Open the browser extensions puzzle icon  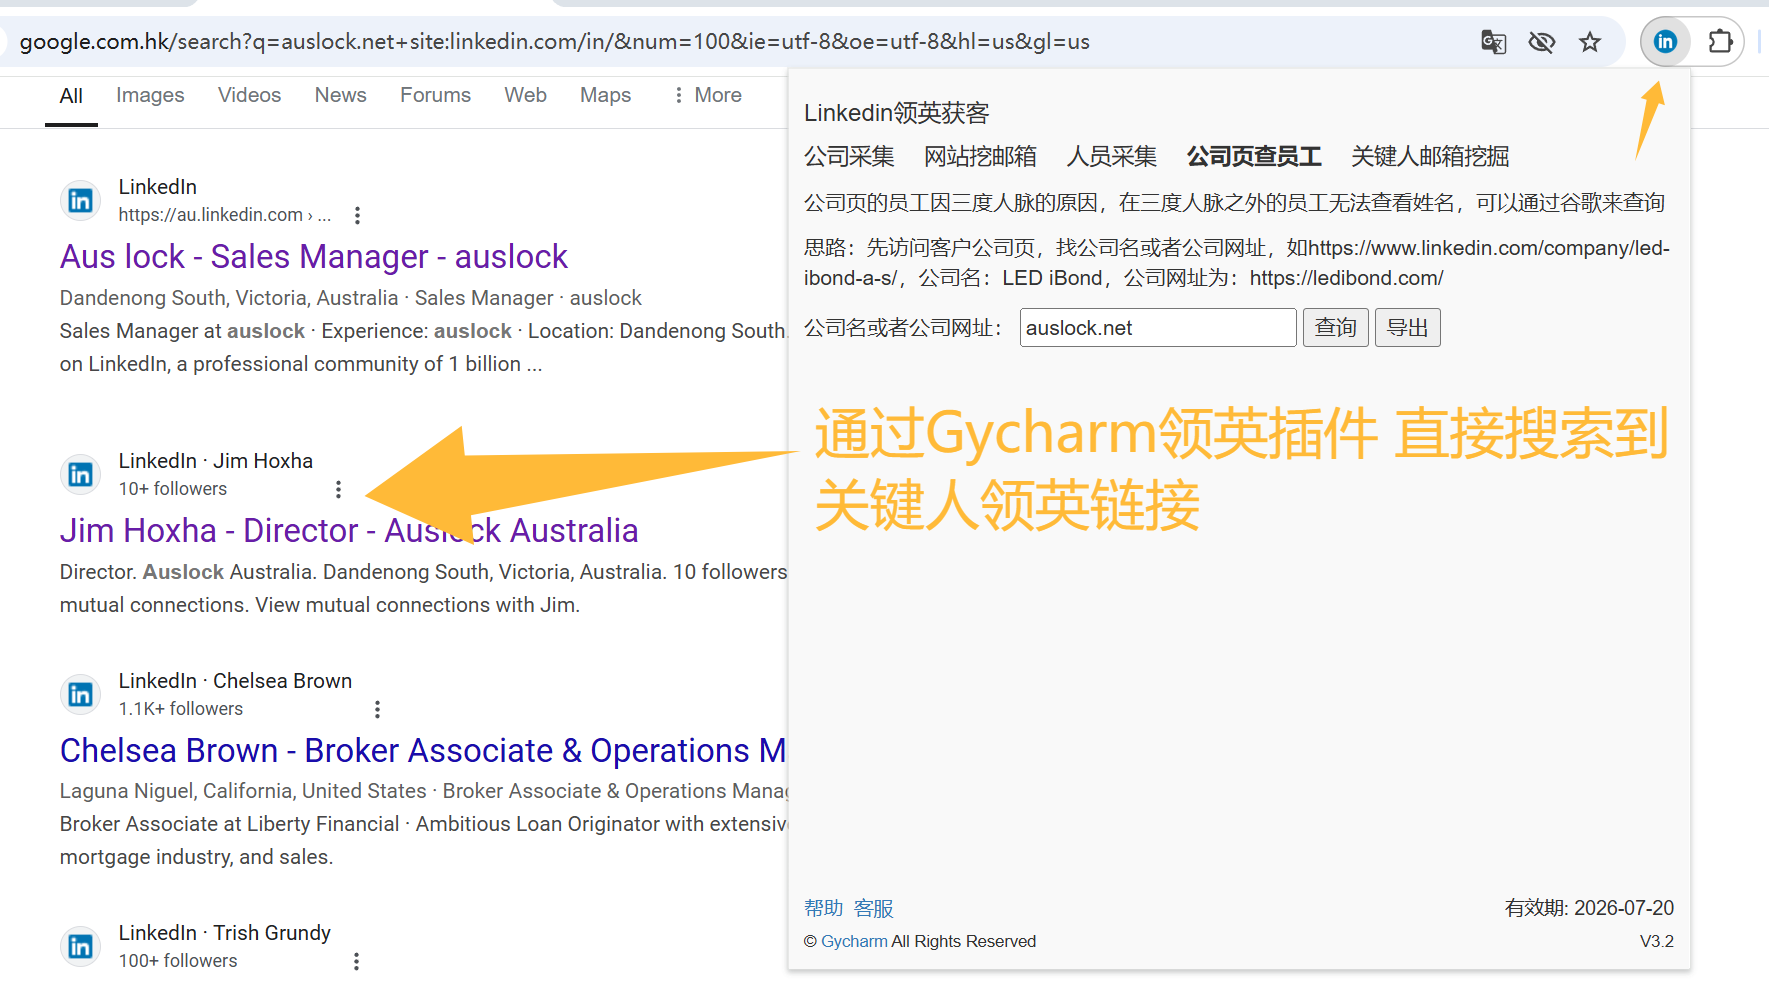click(x=1720, y=42)
